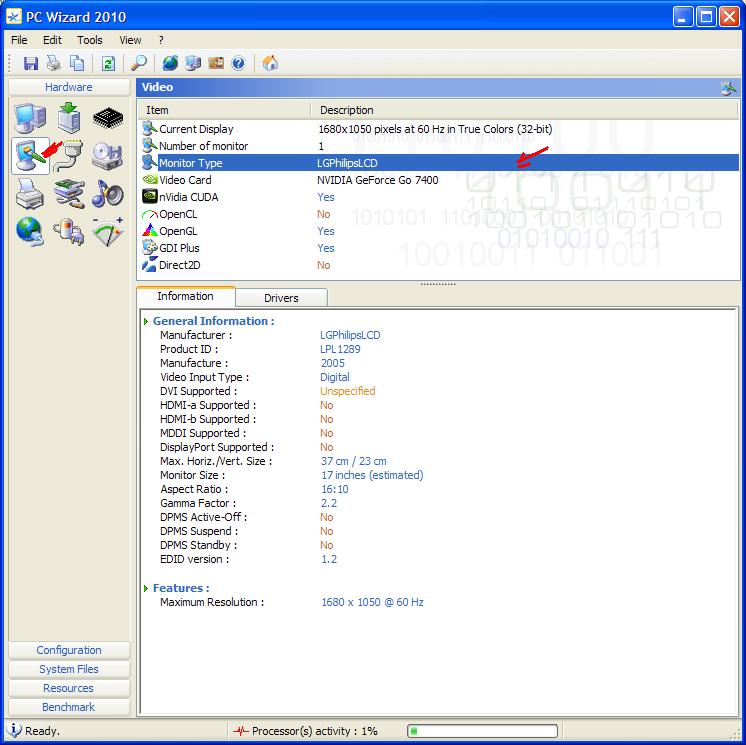
Task: Click the Manufacture year 2005 value
Action: pos(333,363)
